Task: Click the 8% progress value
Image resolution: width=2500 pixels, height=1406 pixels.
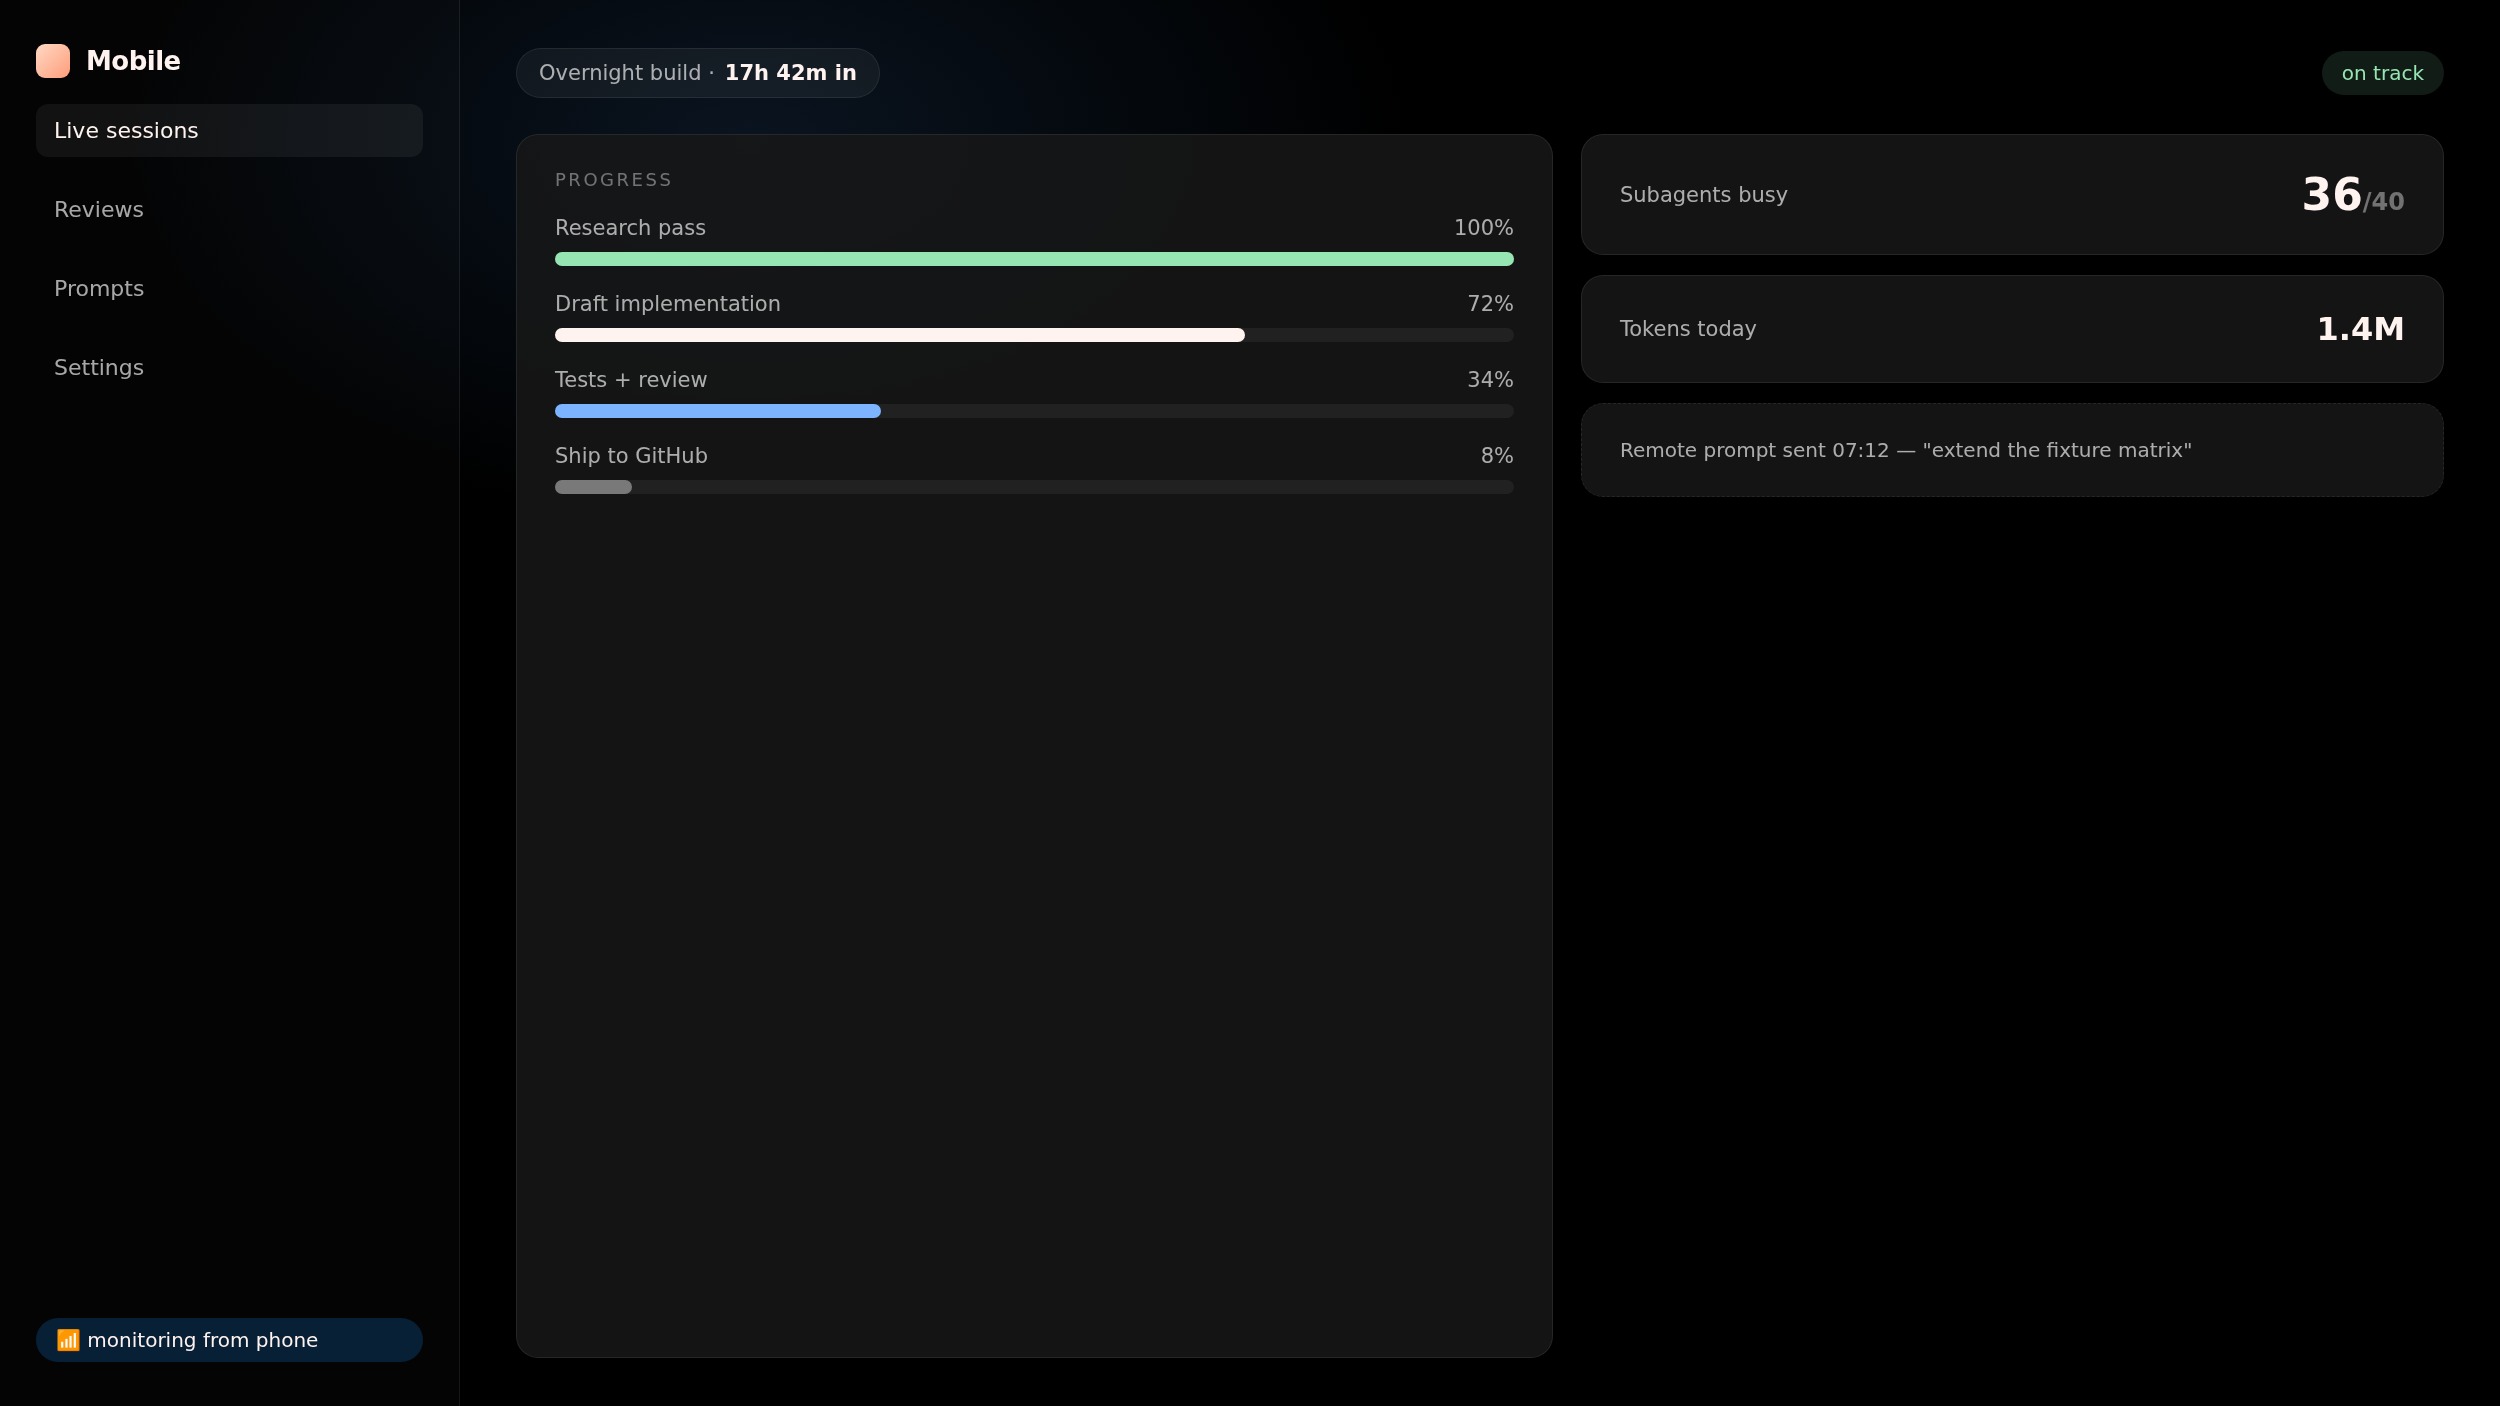Action: (x=1497, y=456)
